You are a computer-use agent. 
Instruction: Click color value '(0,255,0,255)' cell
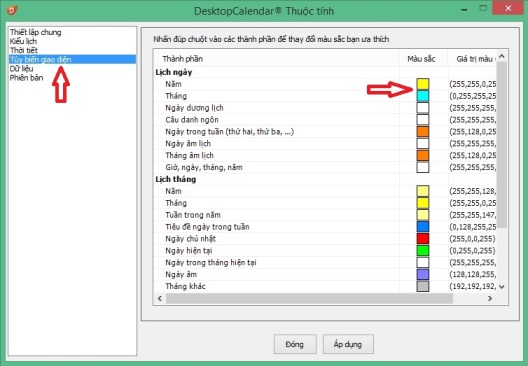tap(472, 251)
